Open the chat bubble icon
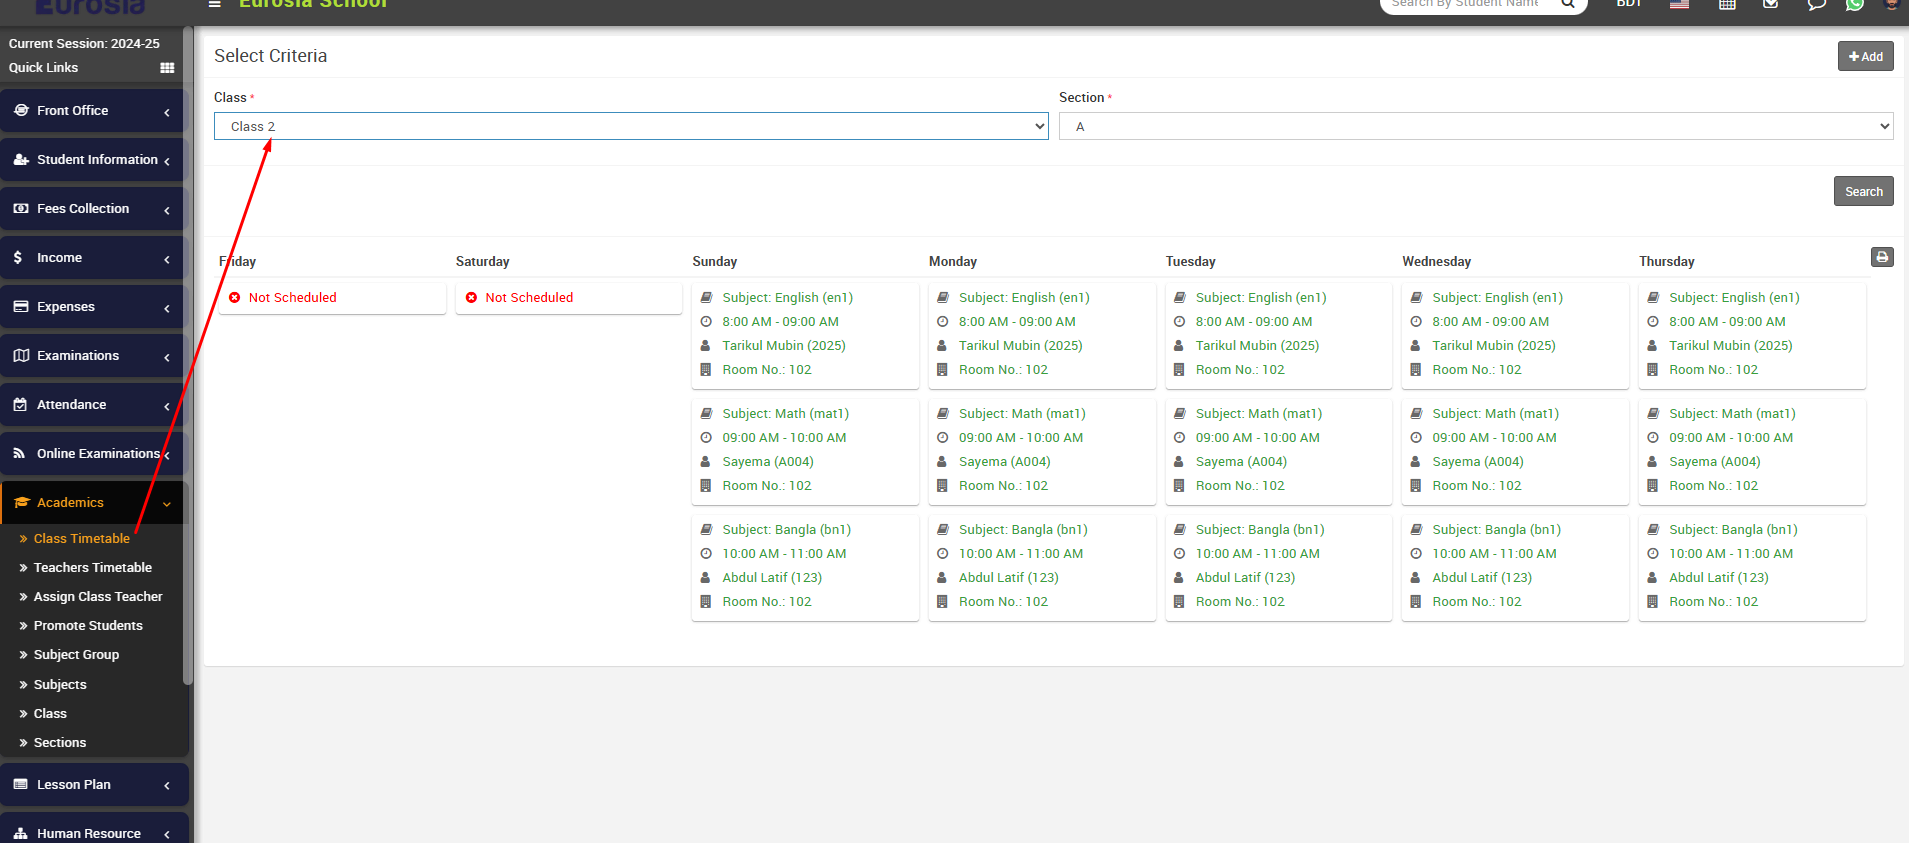 coord(1816,4)
